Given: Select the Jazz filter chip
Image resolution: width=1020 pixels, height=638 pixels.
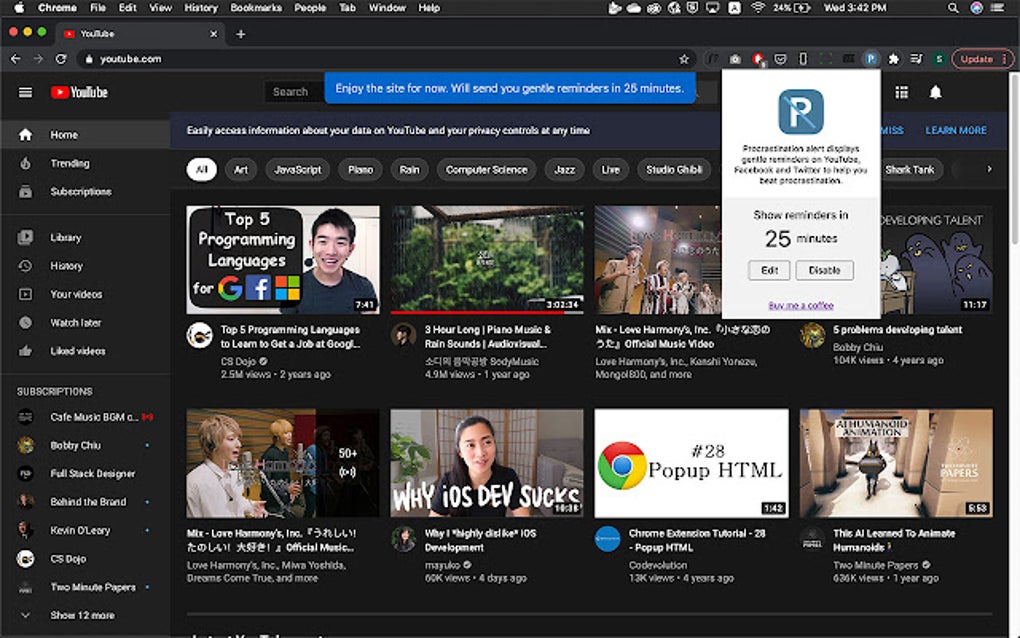Looking at the screenshot, I should coord(565,170).
